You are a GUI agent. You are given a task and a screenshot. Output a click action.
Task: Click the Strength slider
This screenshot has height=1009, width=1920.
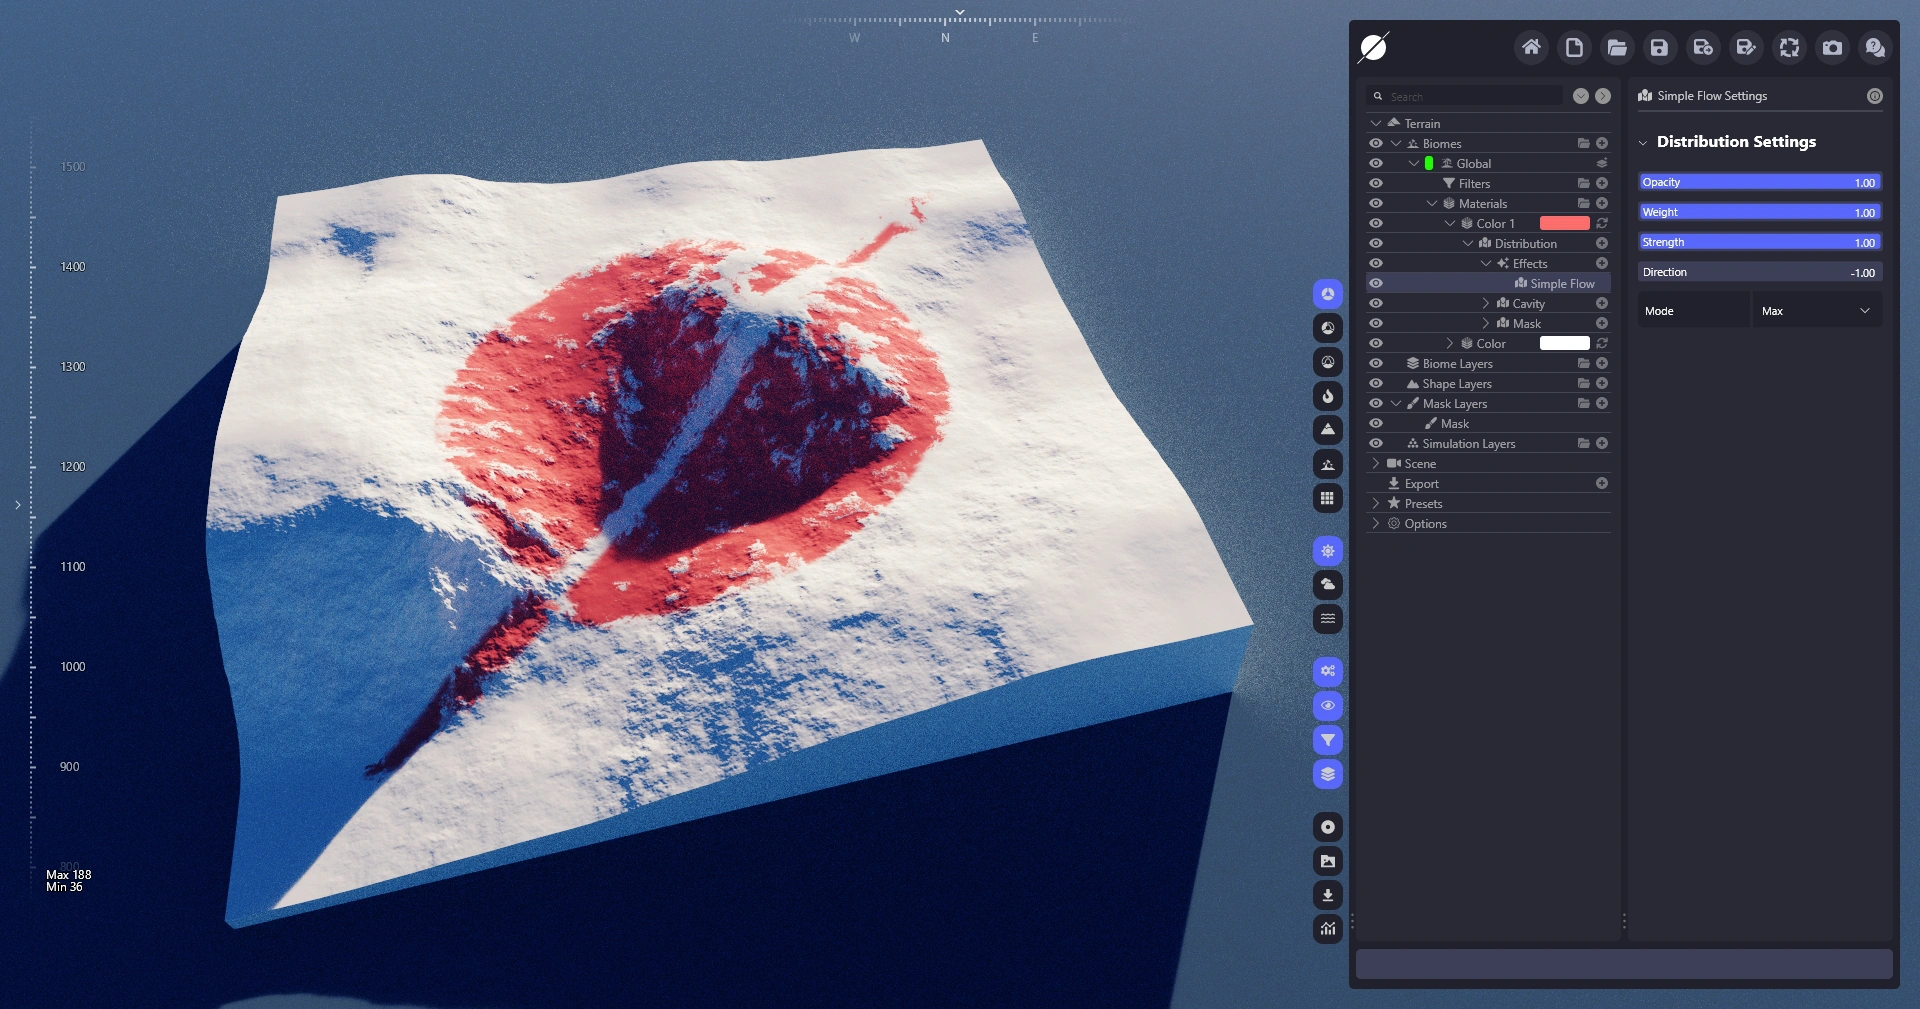click(1760, 242)
